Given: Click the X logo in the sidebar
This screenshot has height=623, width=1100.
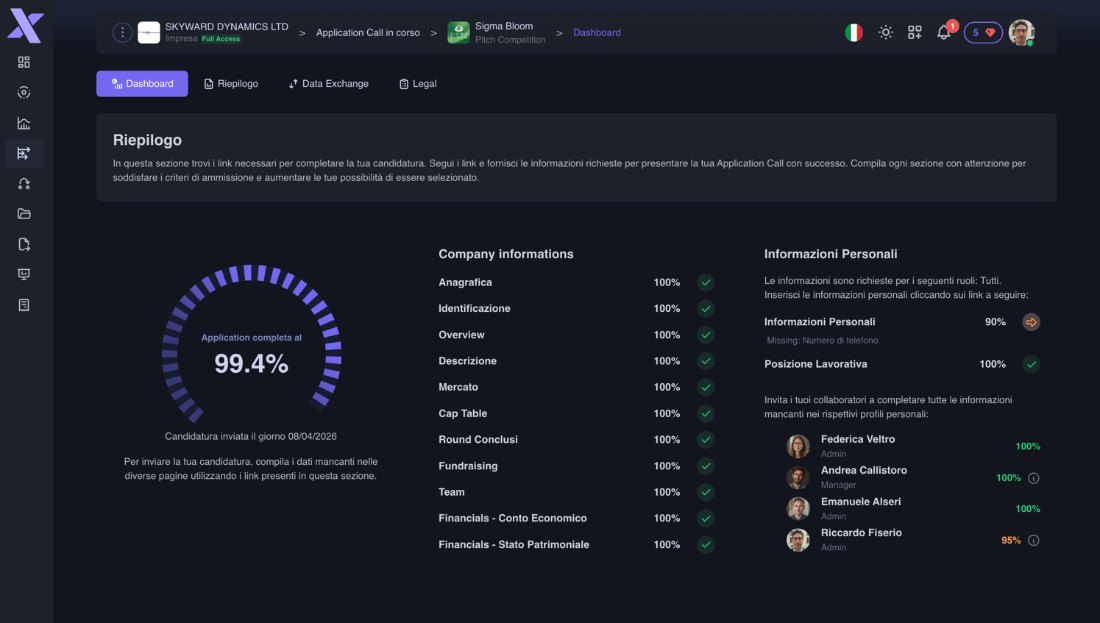Looking at the screenshot, I should click(26, 27).
